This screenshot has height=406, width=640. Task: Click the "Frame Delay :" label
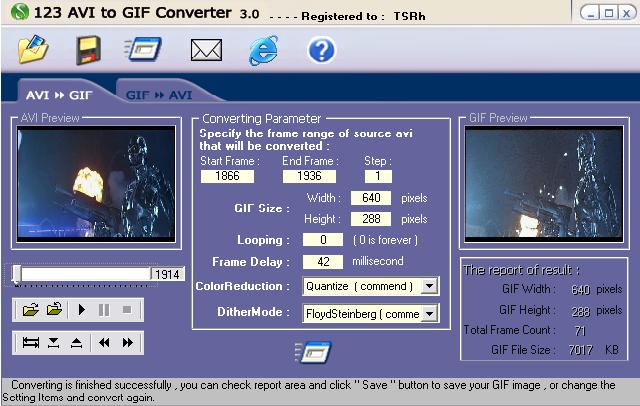[251, 262]
